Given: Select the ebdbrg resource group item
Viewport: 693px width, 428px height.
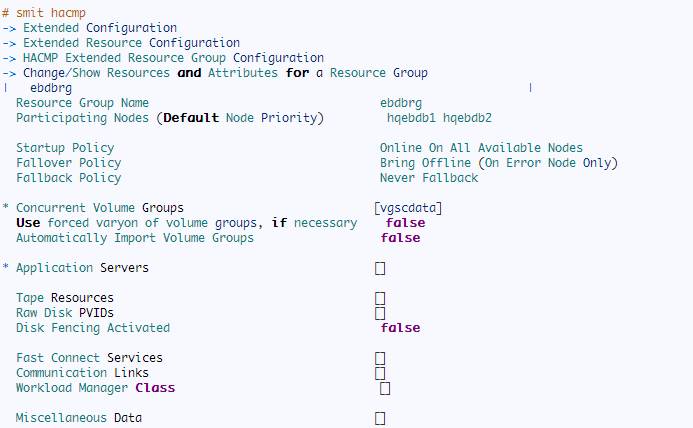Looking at the screenshot, I should point(51,88).
